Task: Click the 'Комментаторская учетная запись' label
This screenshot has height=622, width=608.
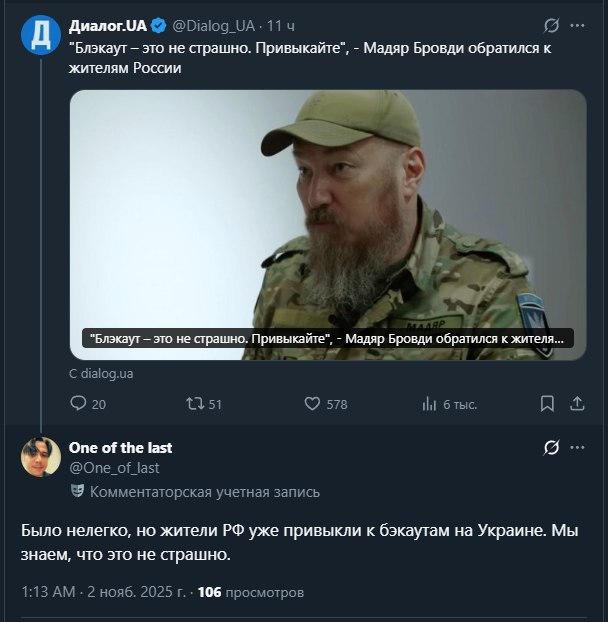Action: click(x=204, y=492)
